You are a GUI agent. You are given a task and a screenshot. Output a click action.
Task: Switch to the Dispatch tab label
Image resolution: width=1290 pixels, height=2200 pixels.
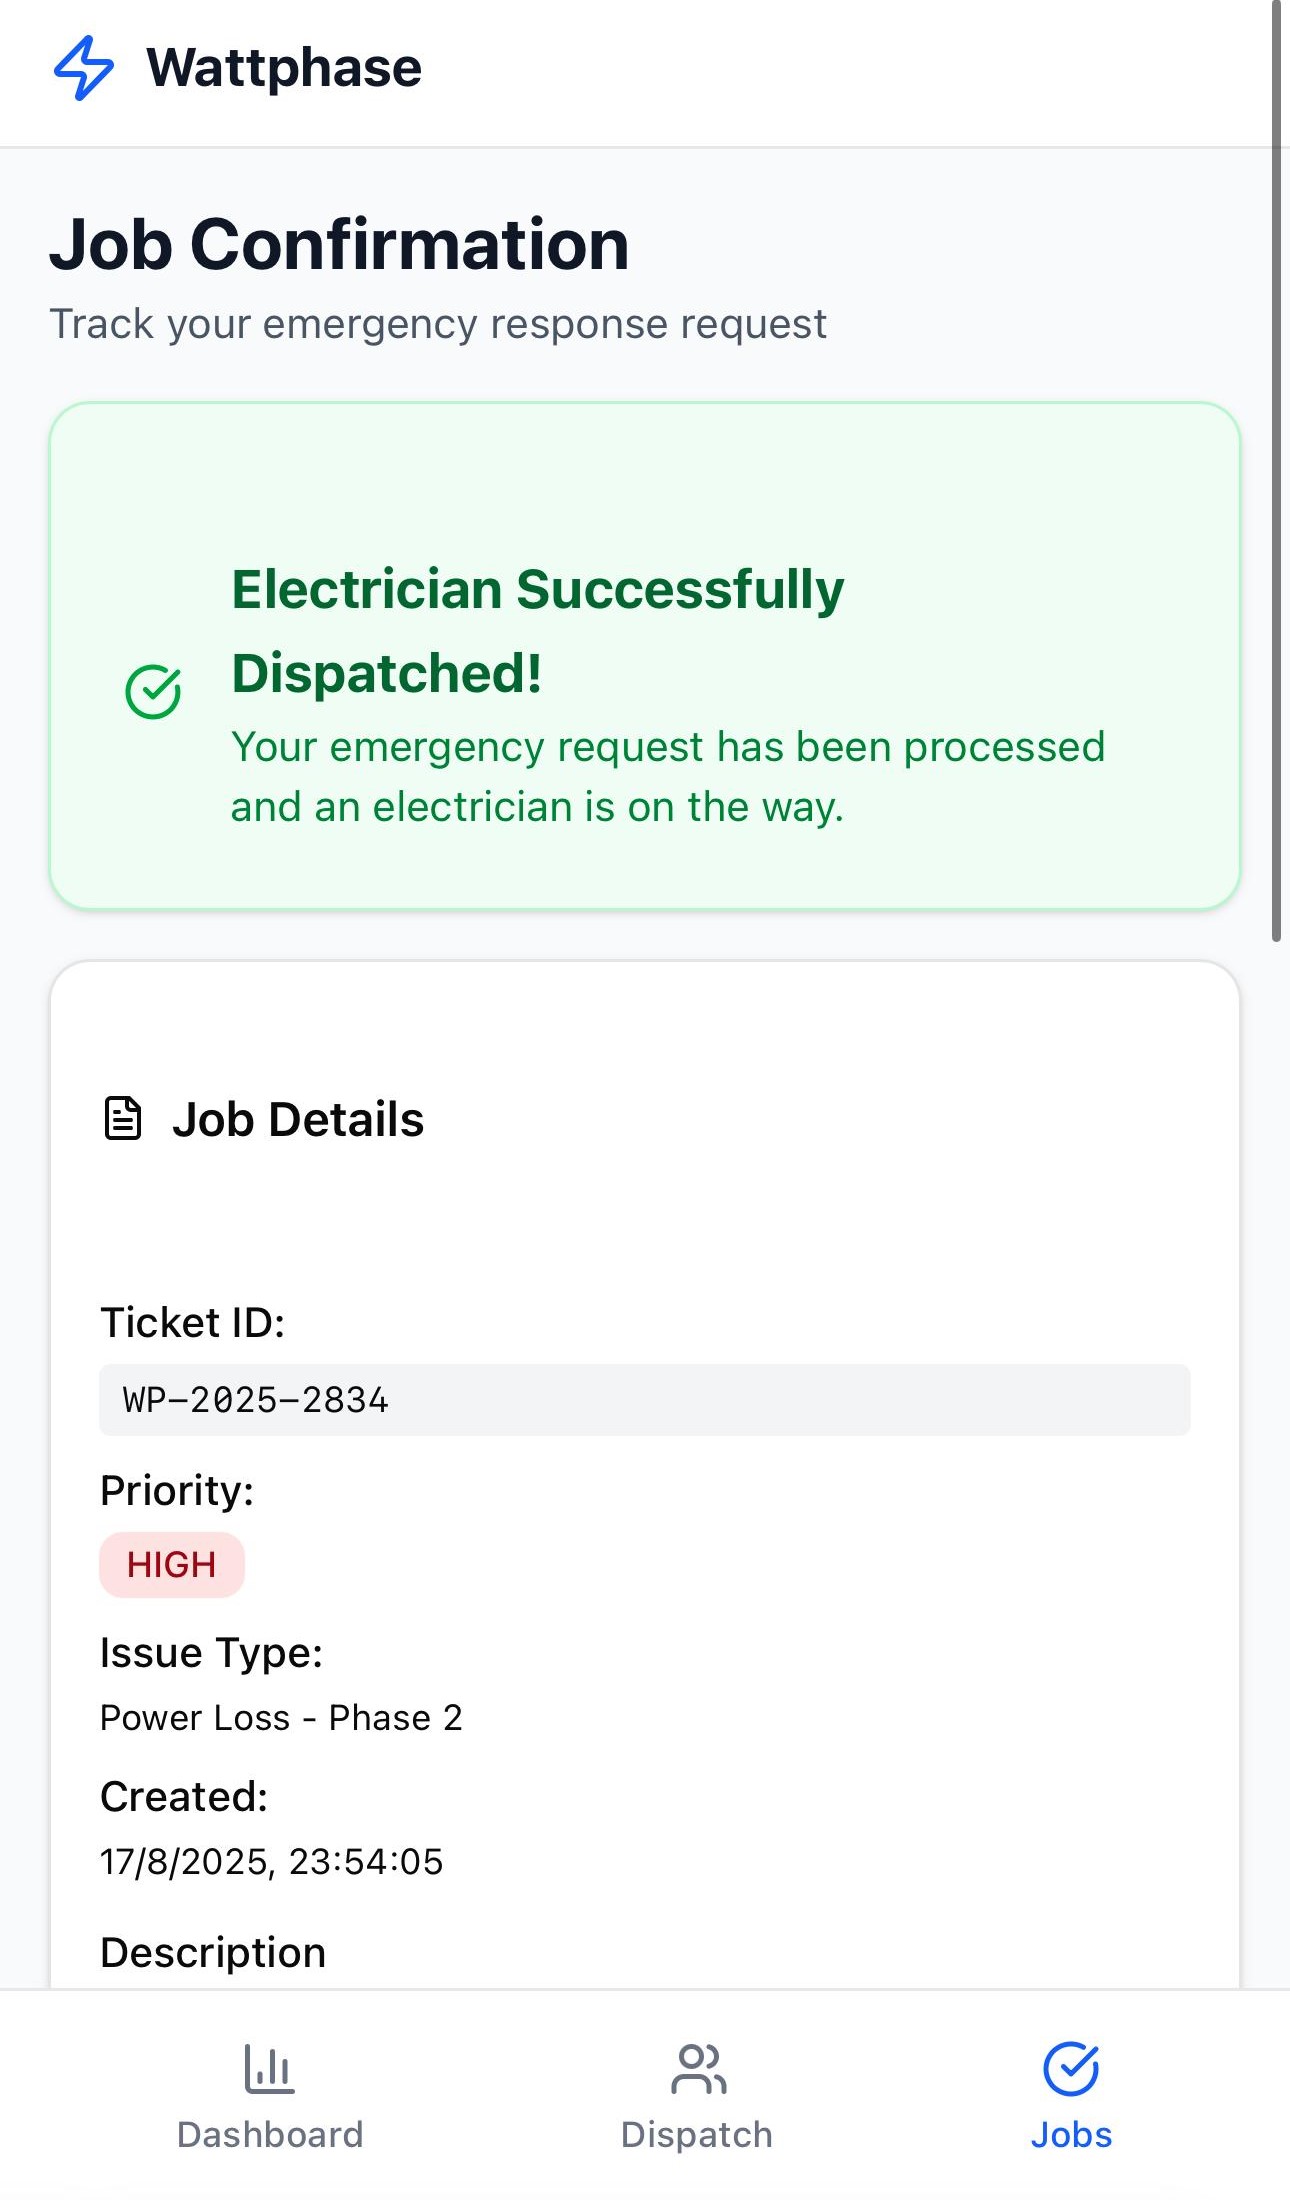tap(697, 2135)
